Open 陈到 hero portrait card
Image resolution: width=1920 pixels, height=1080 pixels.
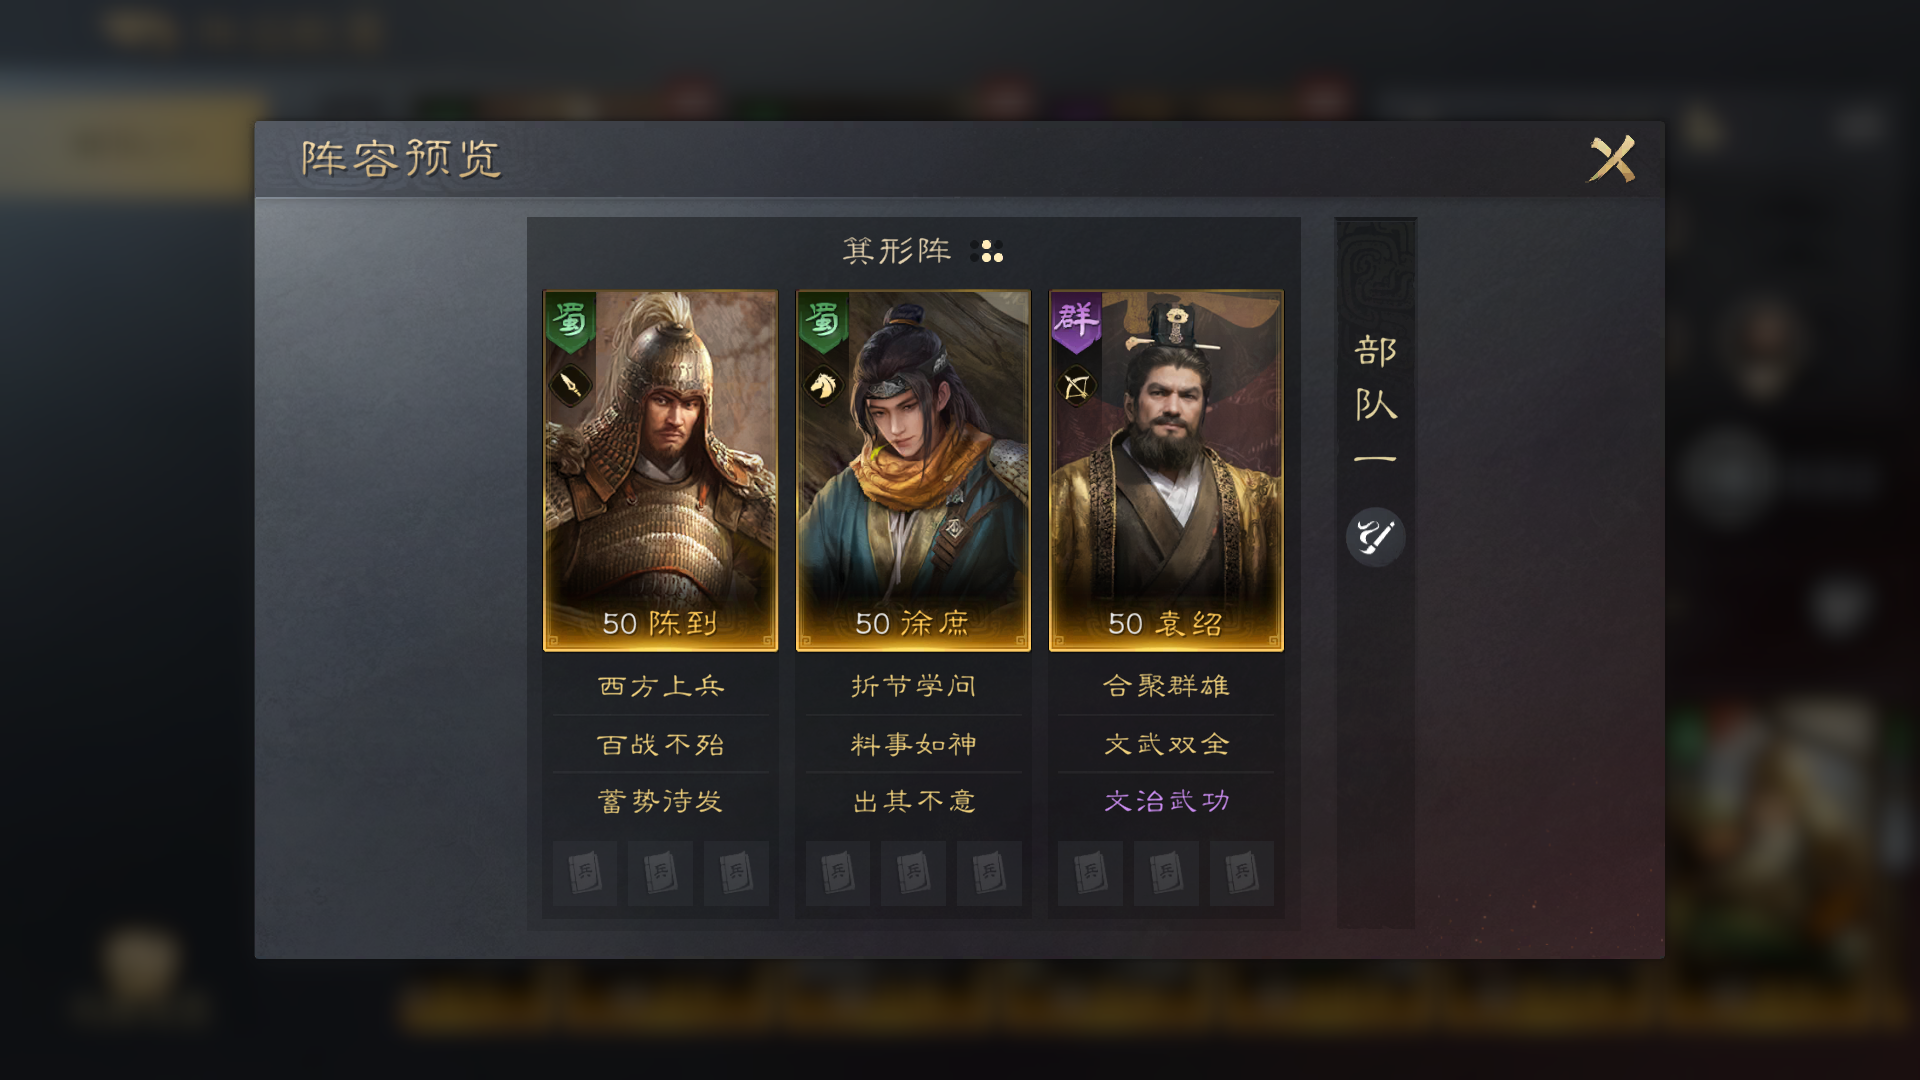click(x=660, y=470)
